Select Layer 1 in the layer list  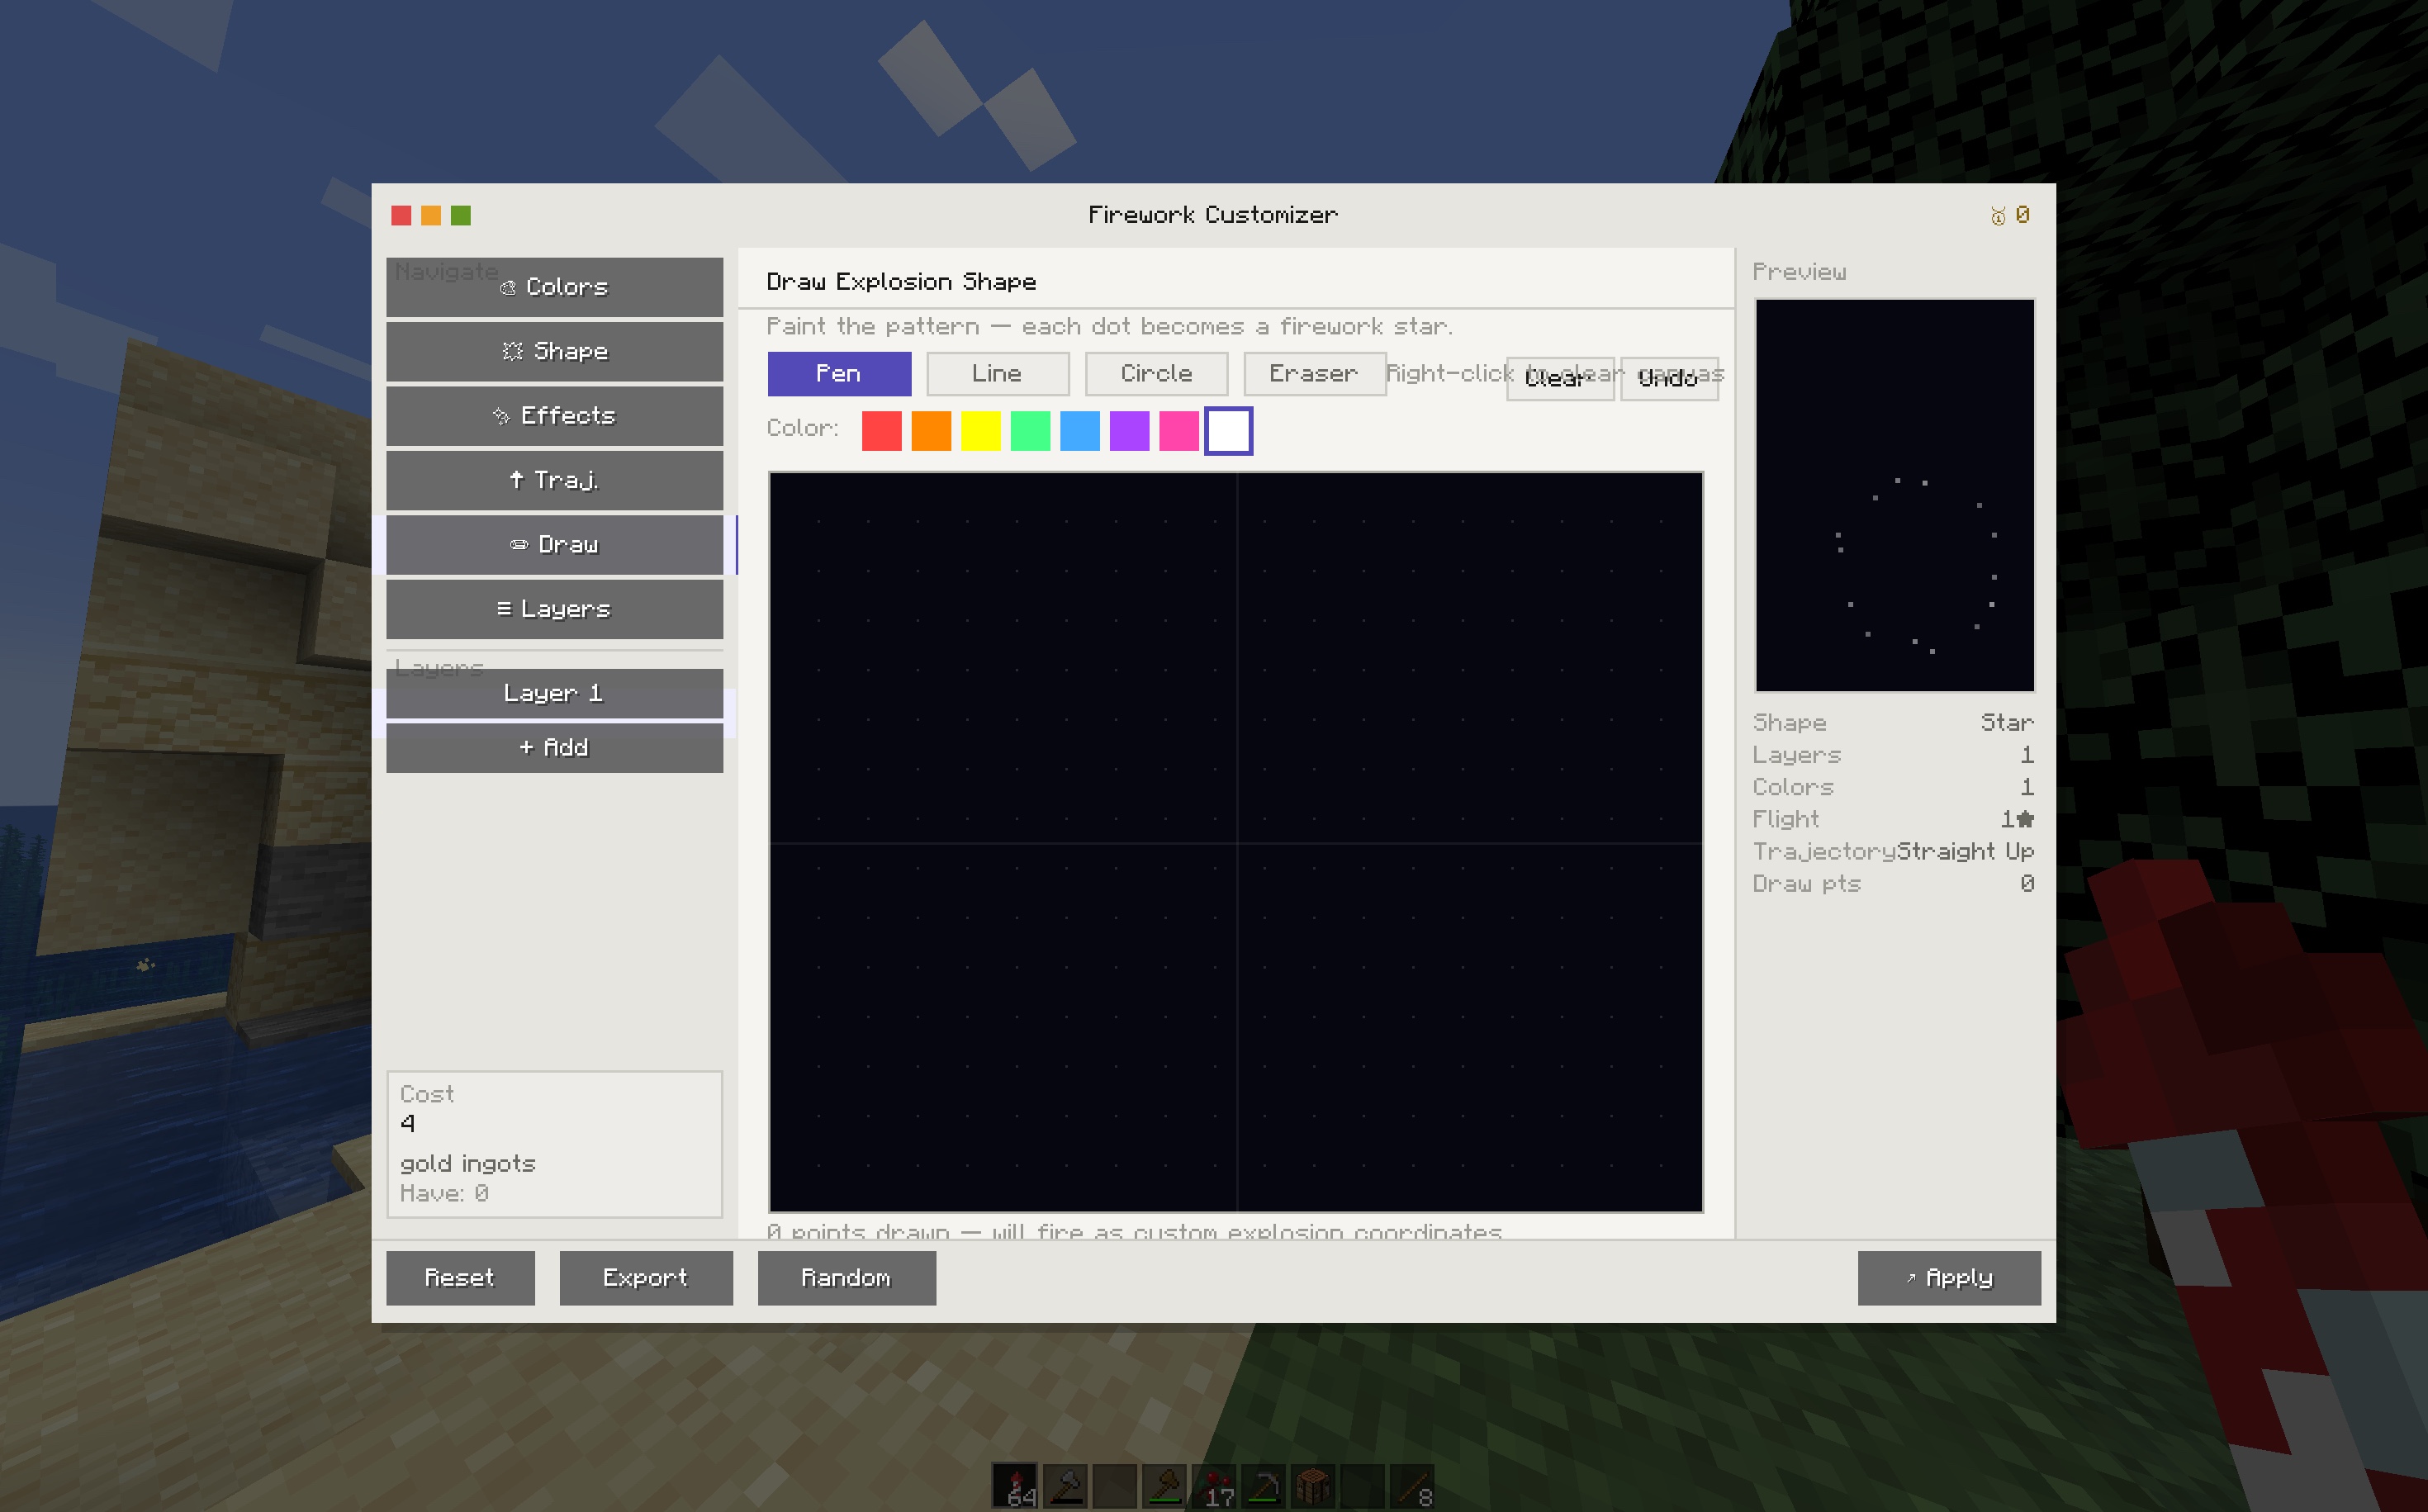click(555, 694)
